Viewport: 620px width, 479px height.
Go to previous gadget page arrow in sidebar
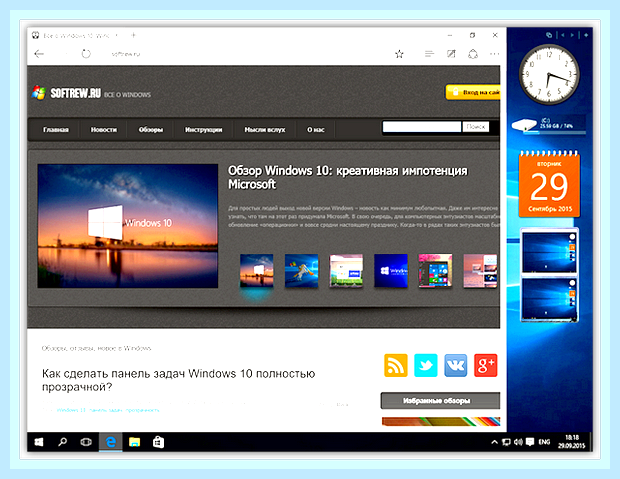point(562,35)
